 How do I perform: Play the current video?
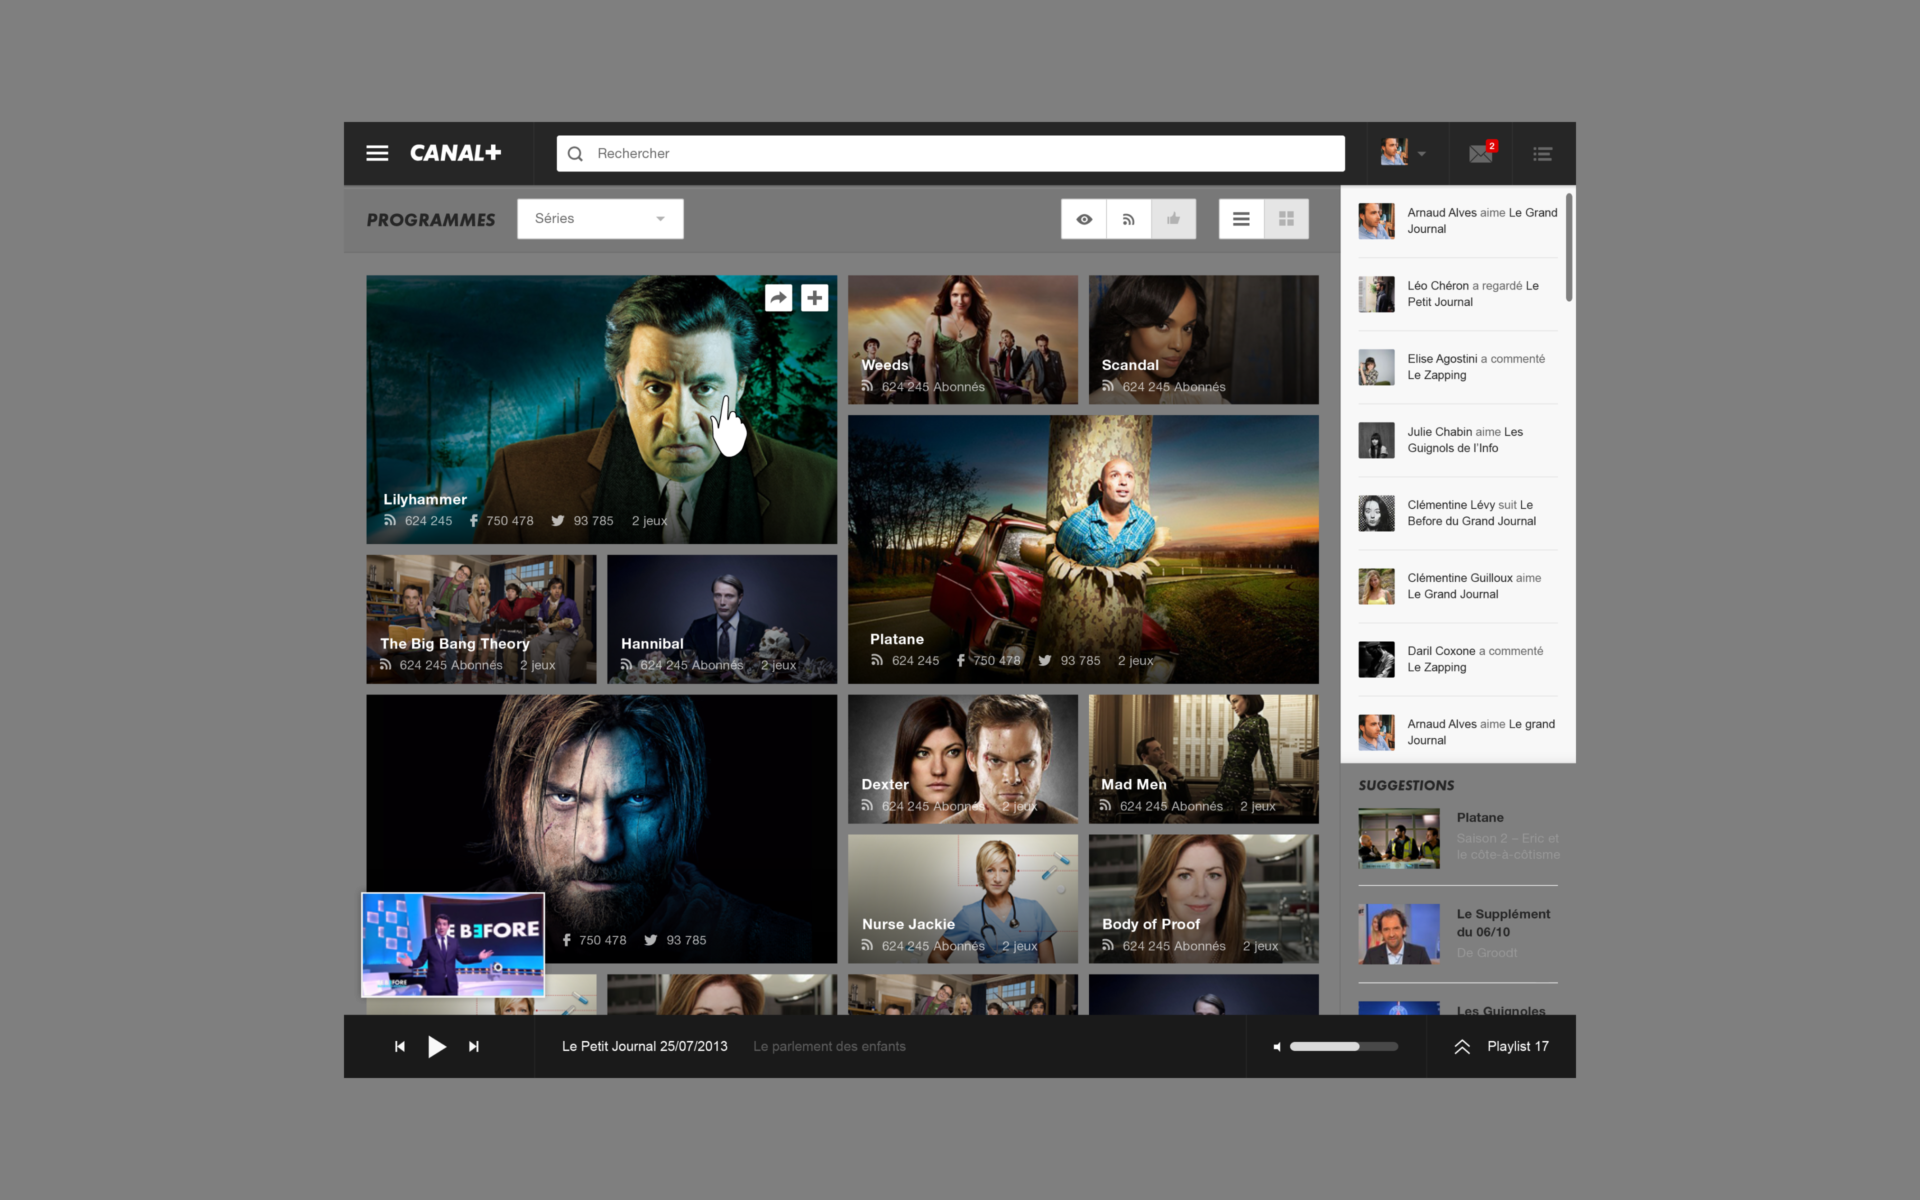[437, 1046]
